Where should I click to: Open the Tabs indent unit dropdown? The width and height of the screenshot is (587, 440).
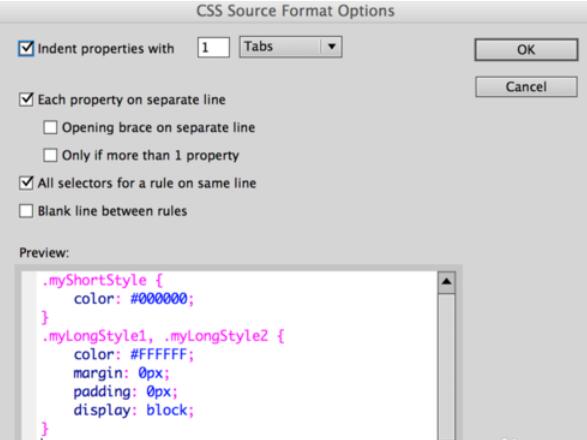click(x=291, y=47)
